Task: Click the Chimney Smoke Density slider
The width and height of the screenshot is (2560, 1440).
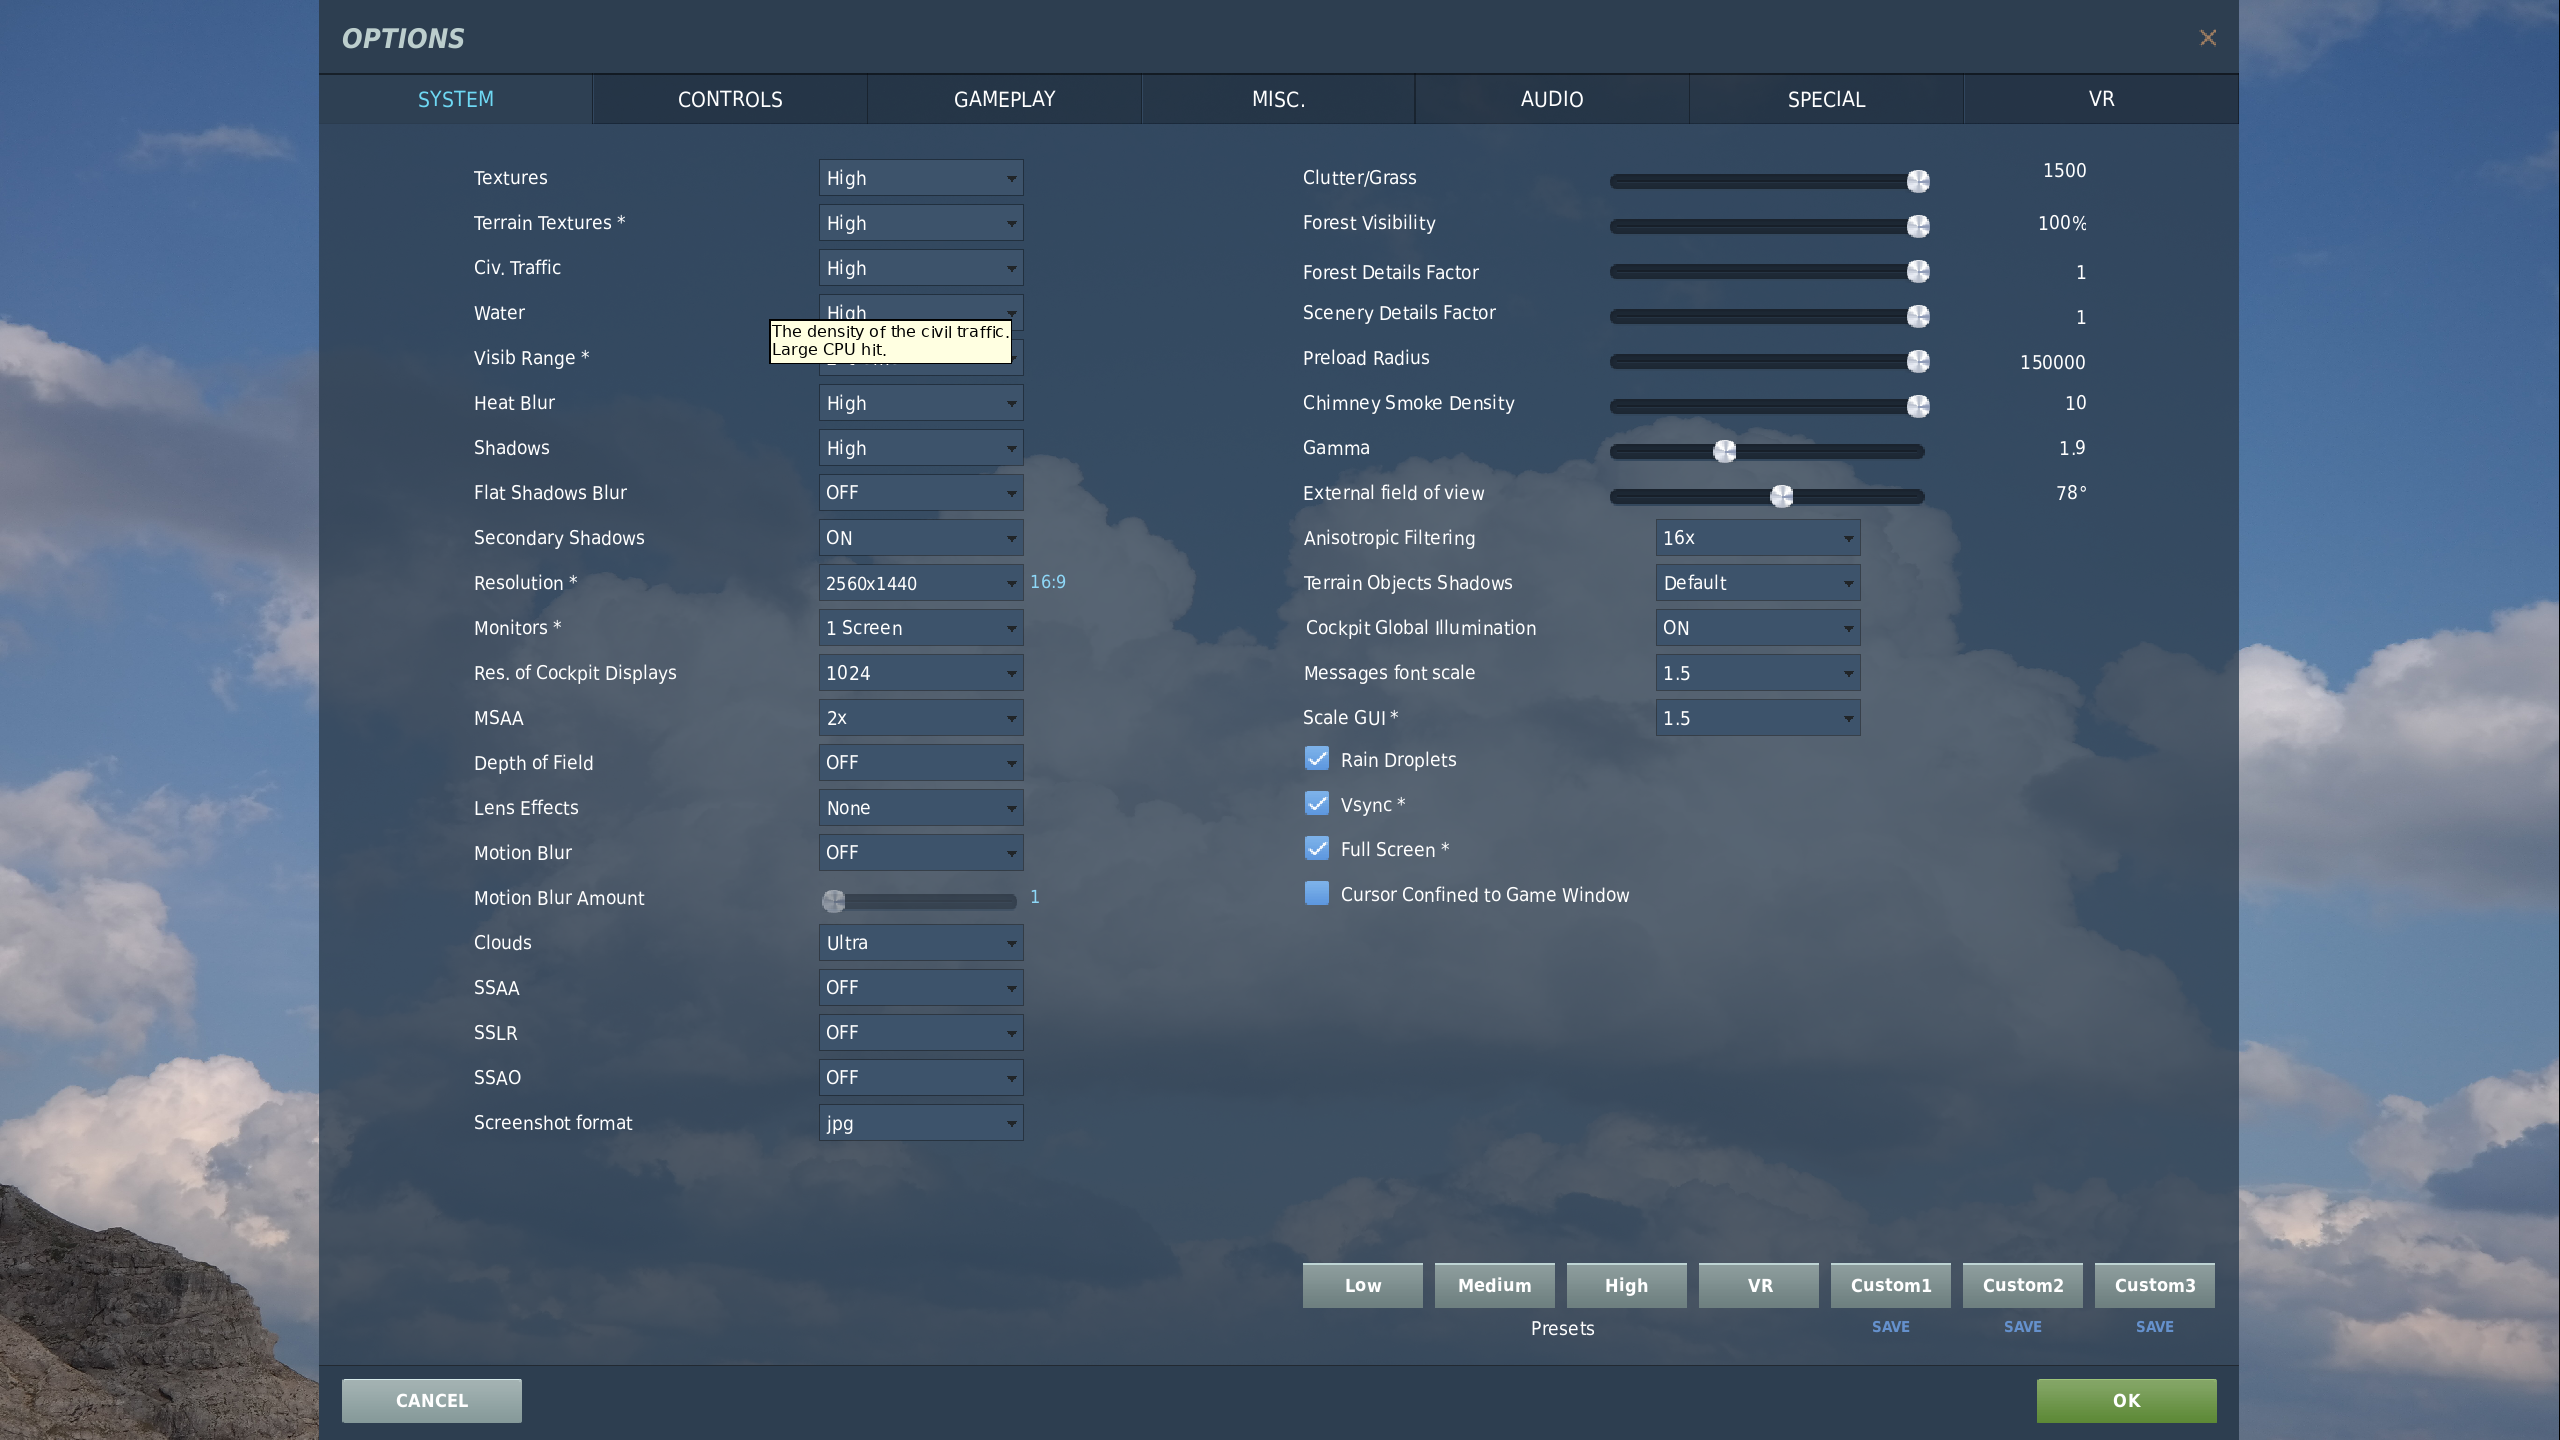Action: (1767, 406)
